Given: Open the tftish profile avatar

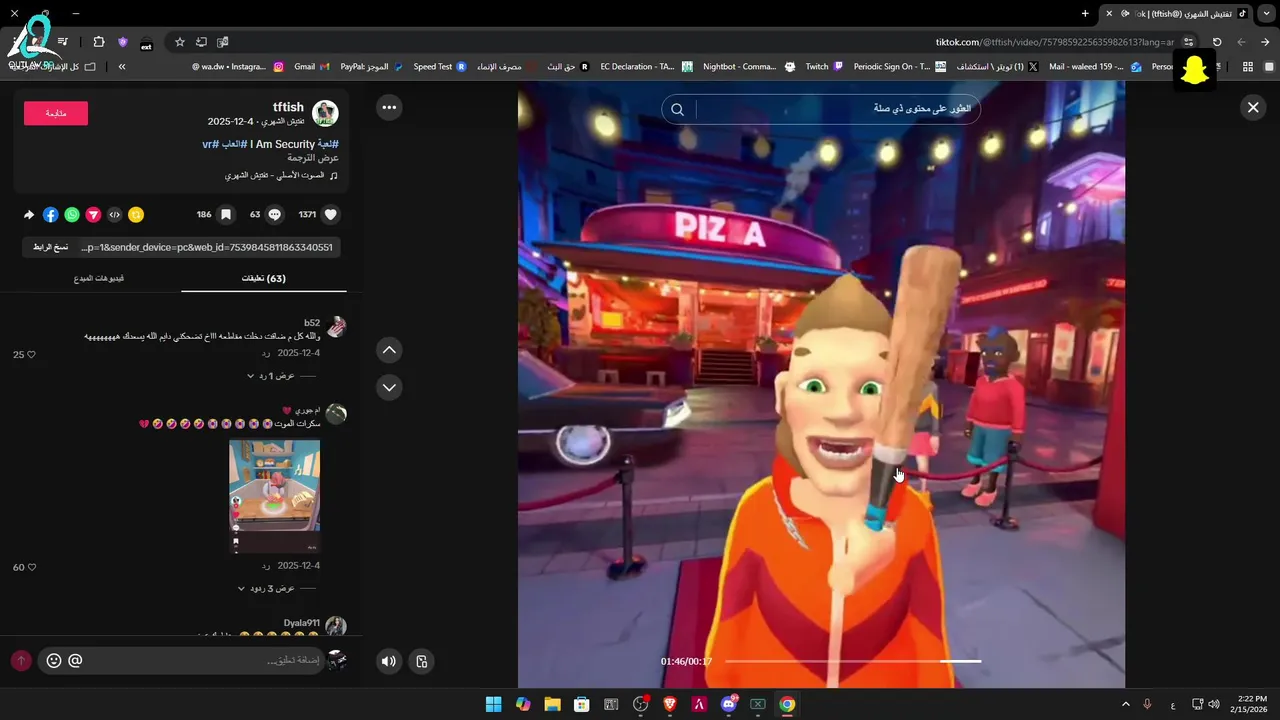Looking at the screenshot, I should point(325,113).
